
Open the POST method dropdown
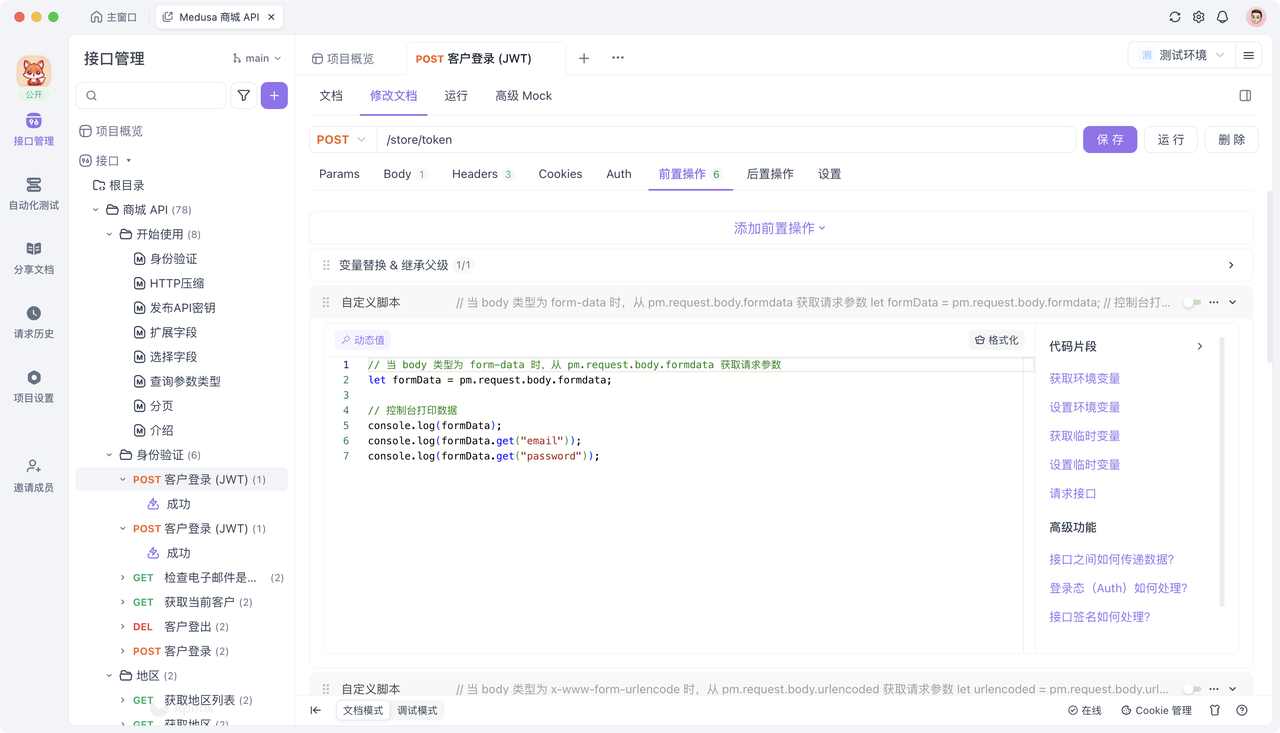coord(341,140)
